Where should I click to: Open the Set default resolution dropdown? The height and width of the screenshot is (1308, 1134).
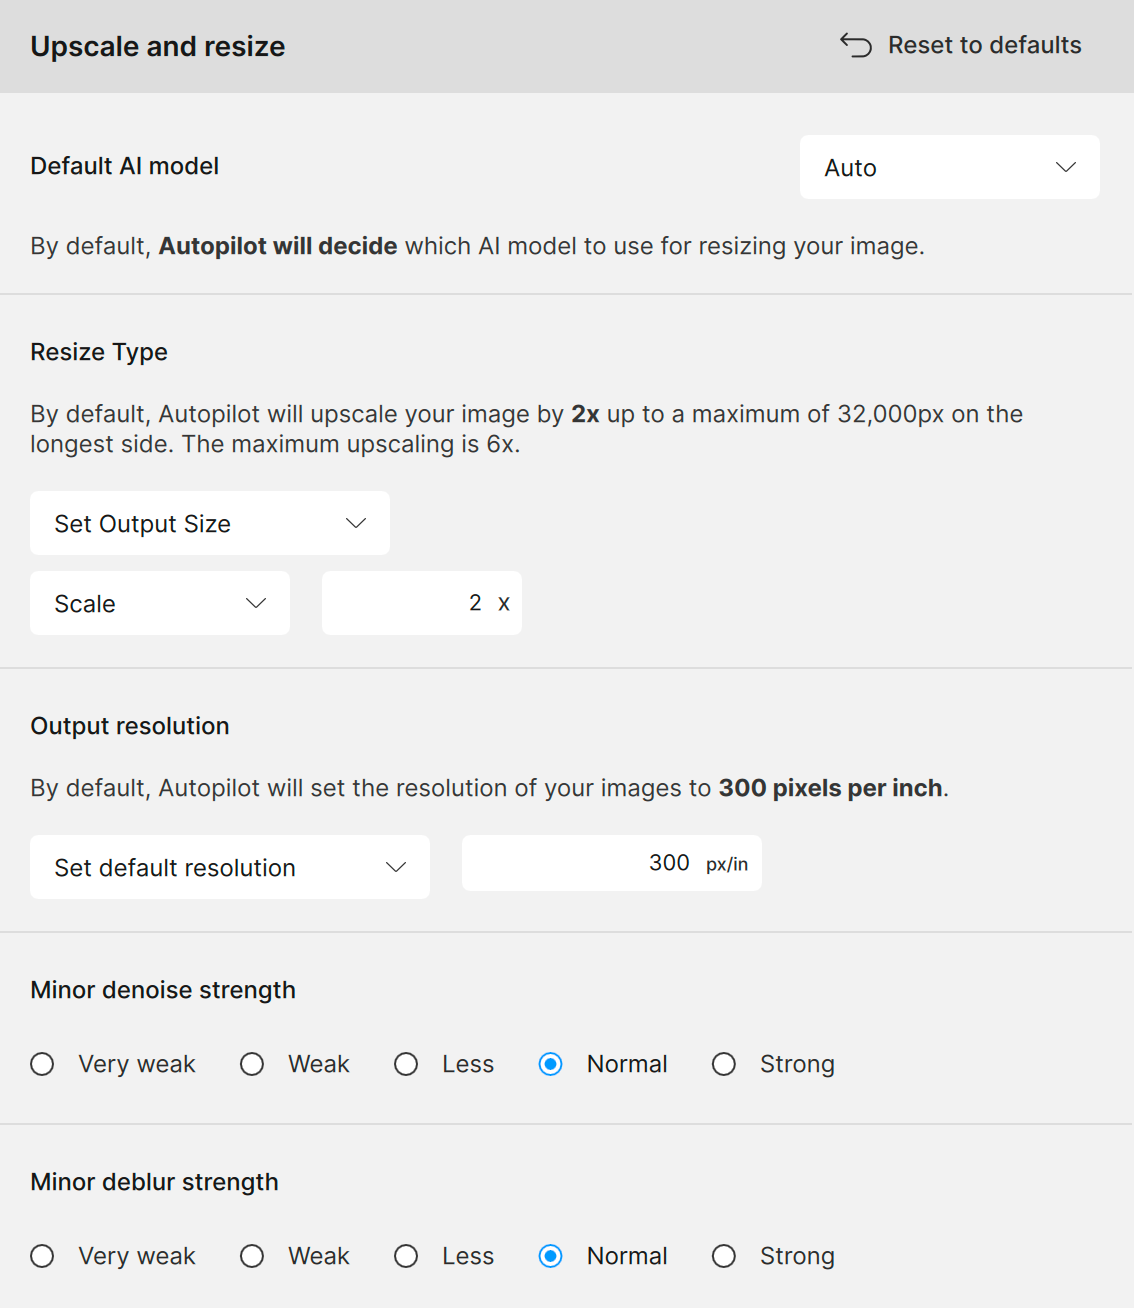(229, 867)
